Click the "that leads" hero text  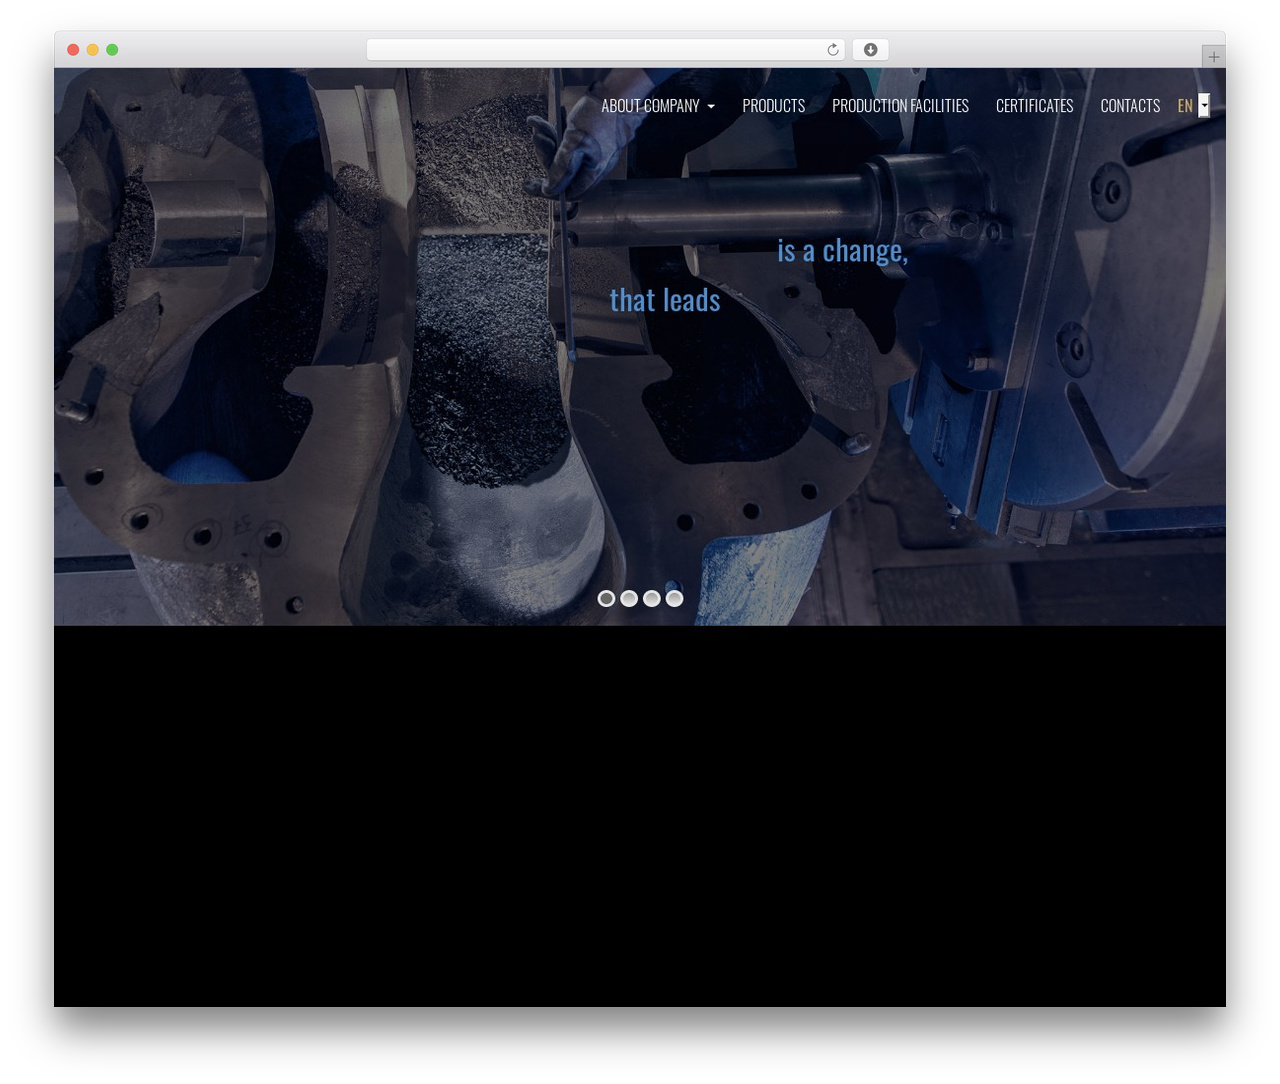point(665,300)
